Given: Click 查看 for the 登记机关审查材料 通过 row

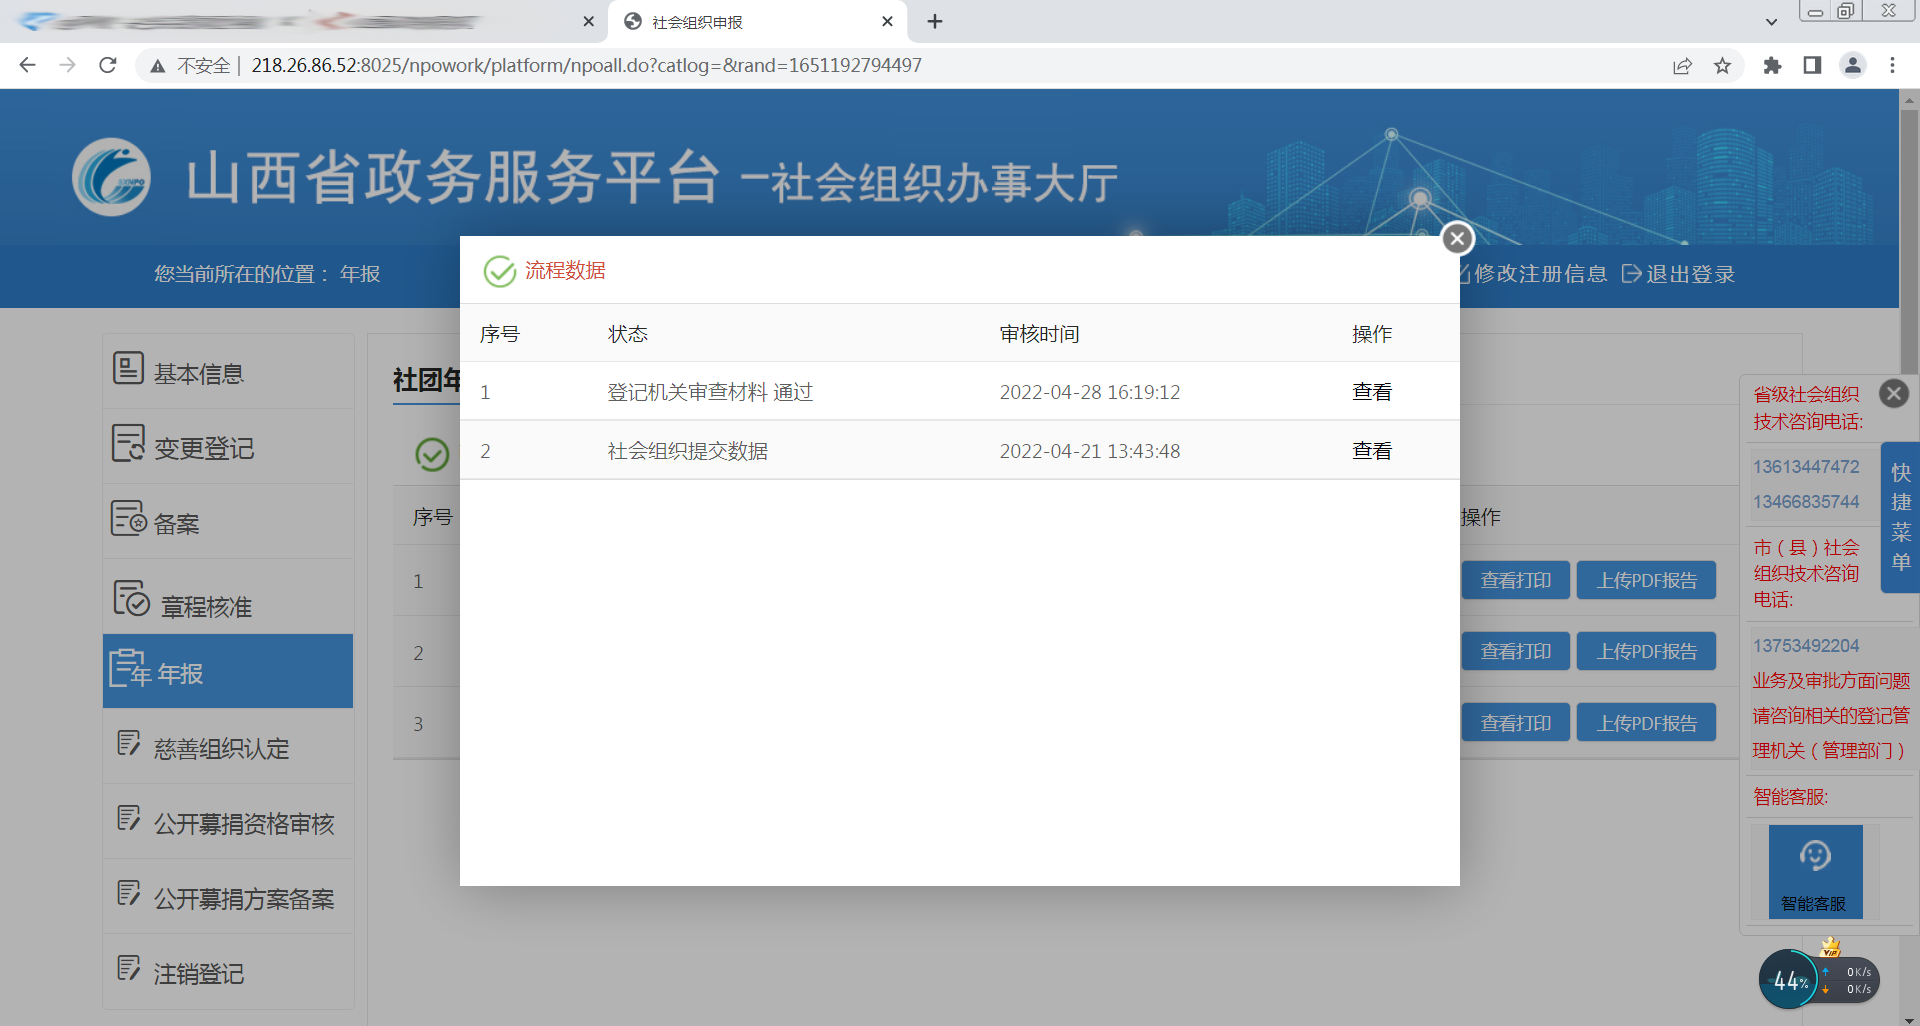Looking at the screenshot, I should [x=1371, y=392].
